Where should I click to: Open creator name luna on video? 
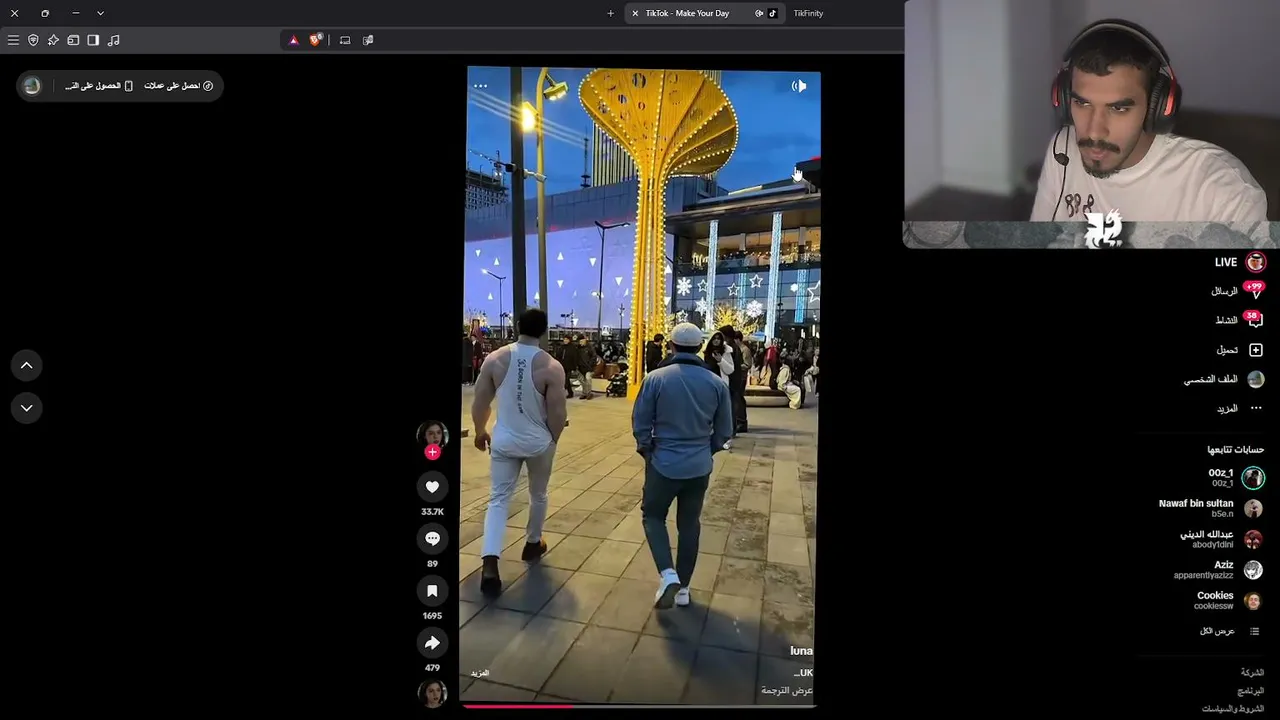[801, 651]
